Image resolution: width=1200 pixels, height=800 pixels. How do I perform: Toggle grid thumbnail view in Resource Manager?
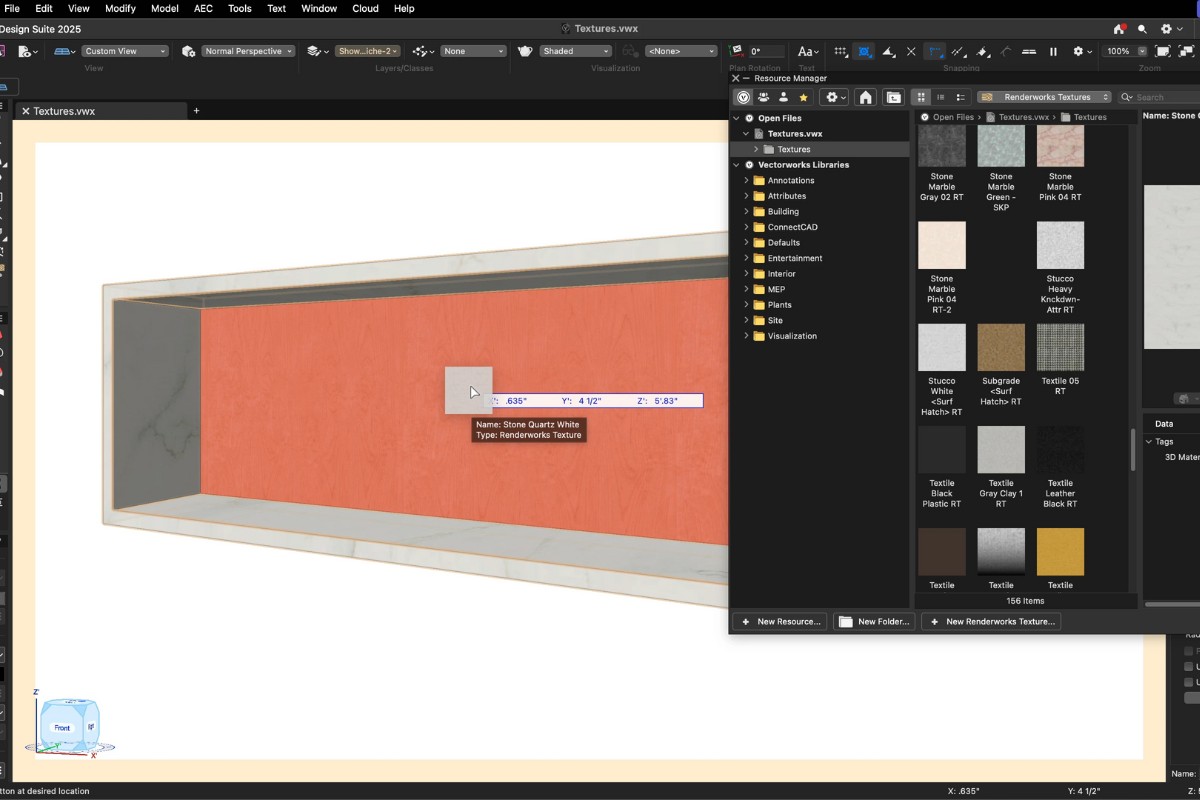921,96
